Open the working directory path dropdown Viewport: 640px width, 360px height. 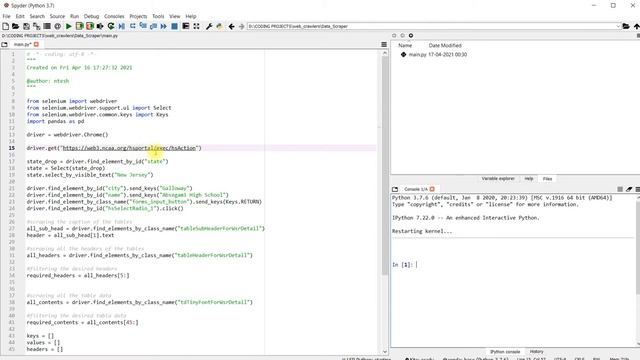(x=618, y=26)
